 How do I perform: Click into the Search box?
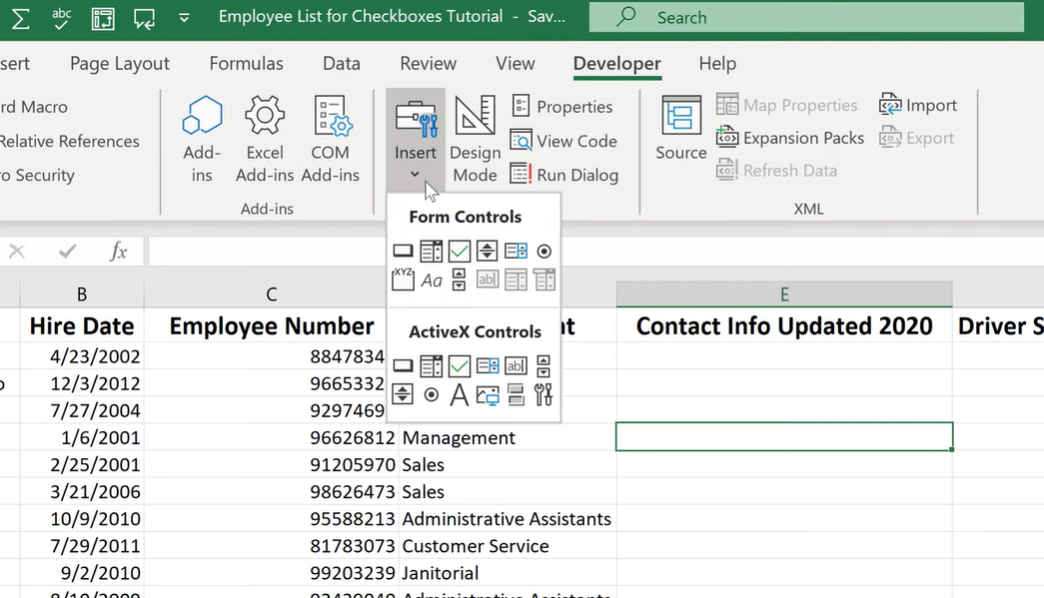(806, 17)
